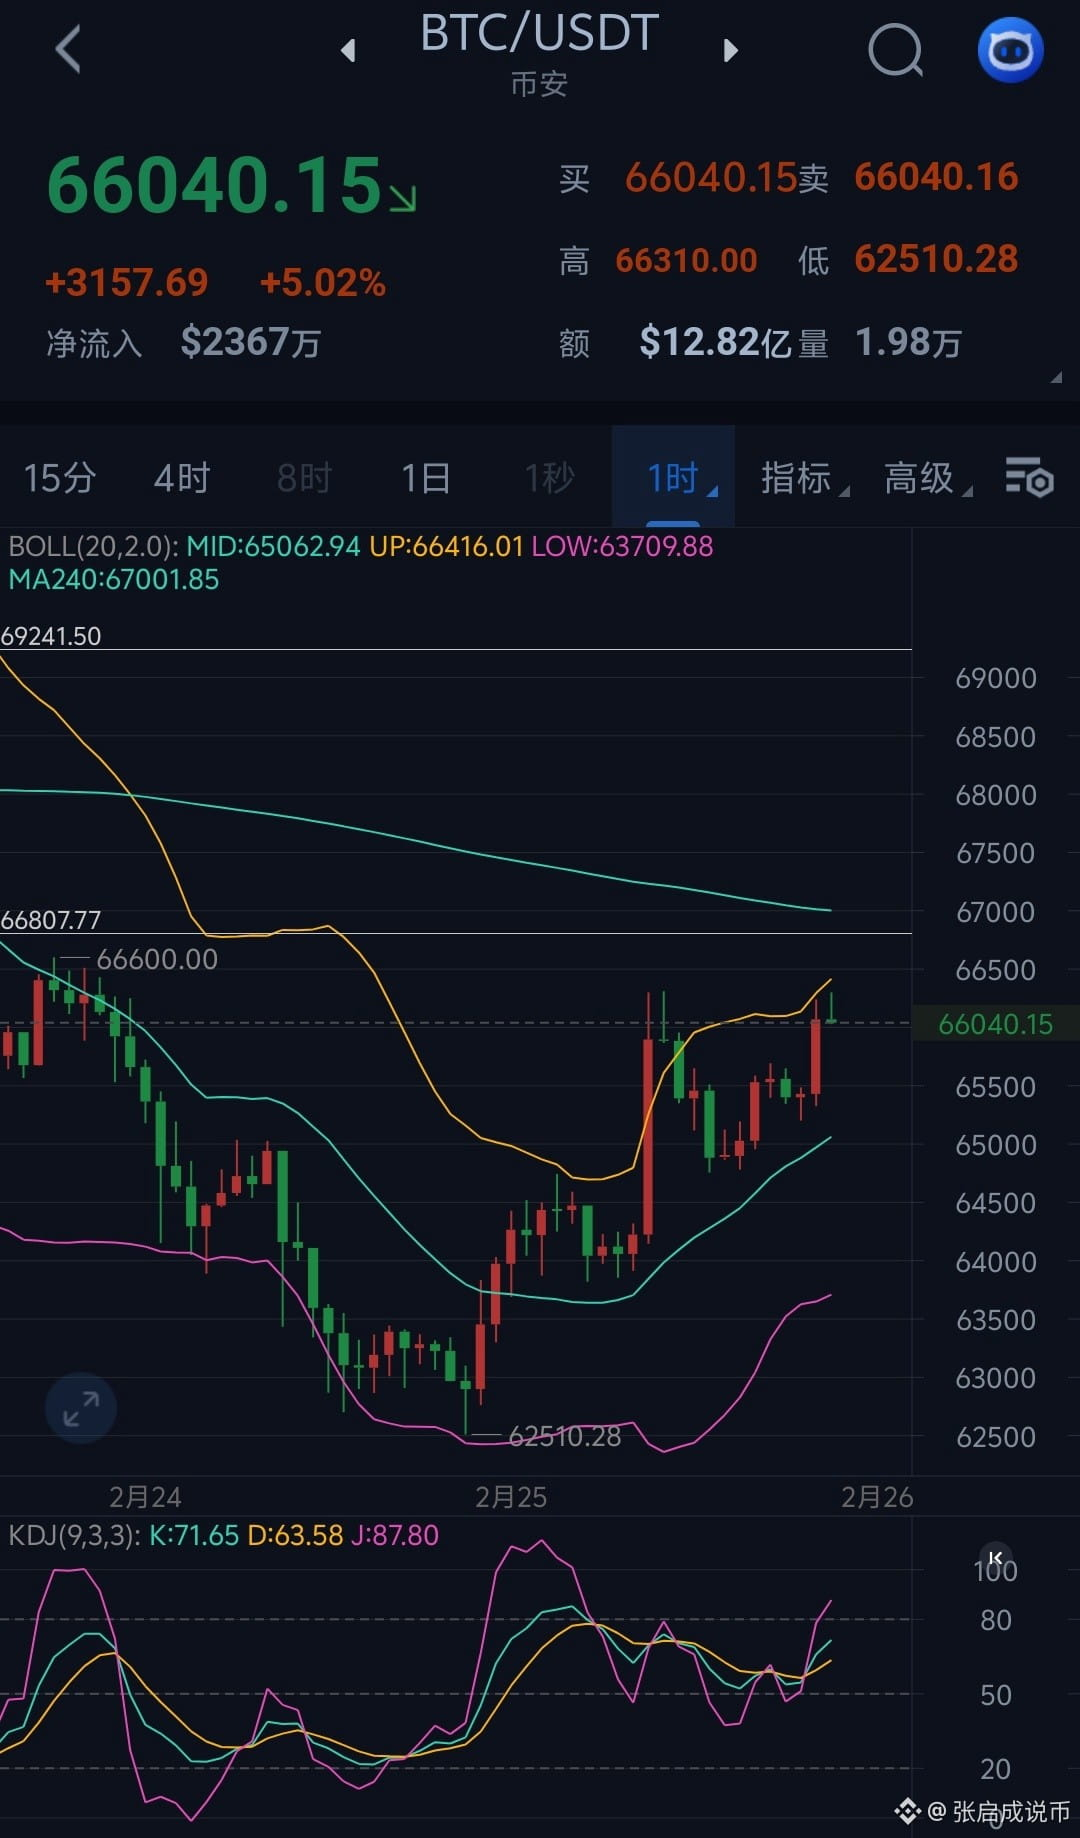Tap the K:71.65 value

194,1535
